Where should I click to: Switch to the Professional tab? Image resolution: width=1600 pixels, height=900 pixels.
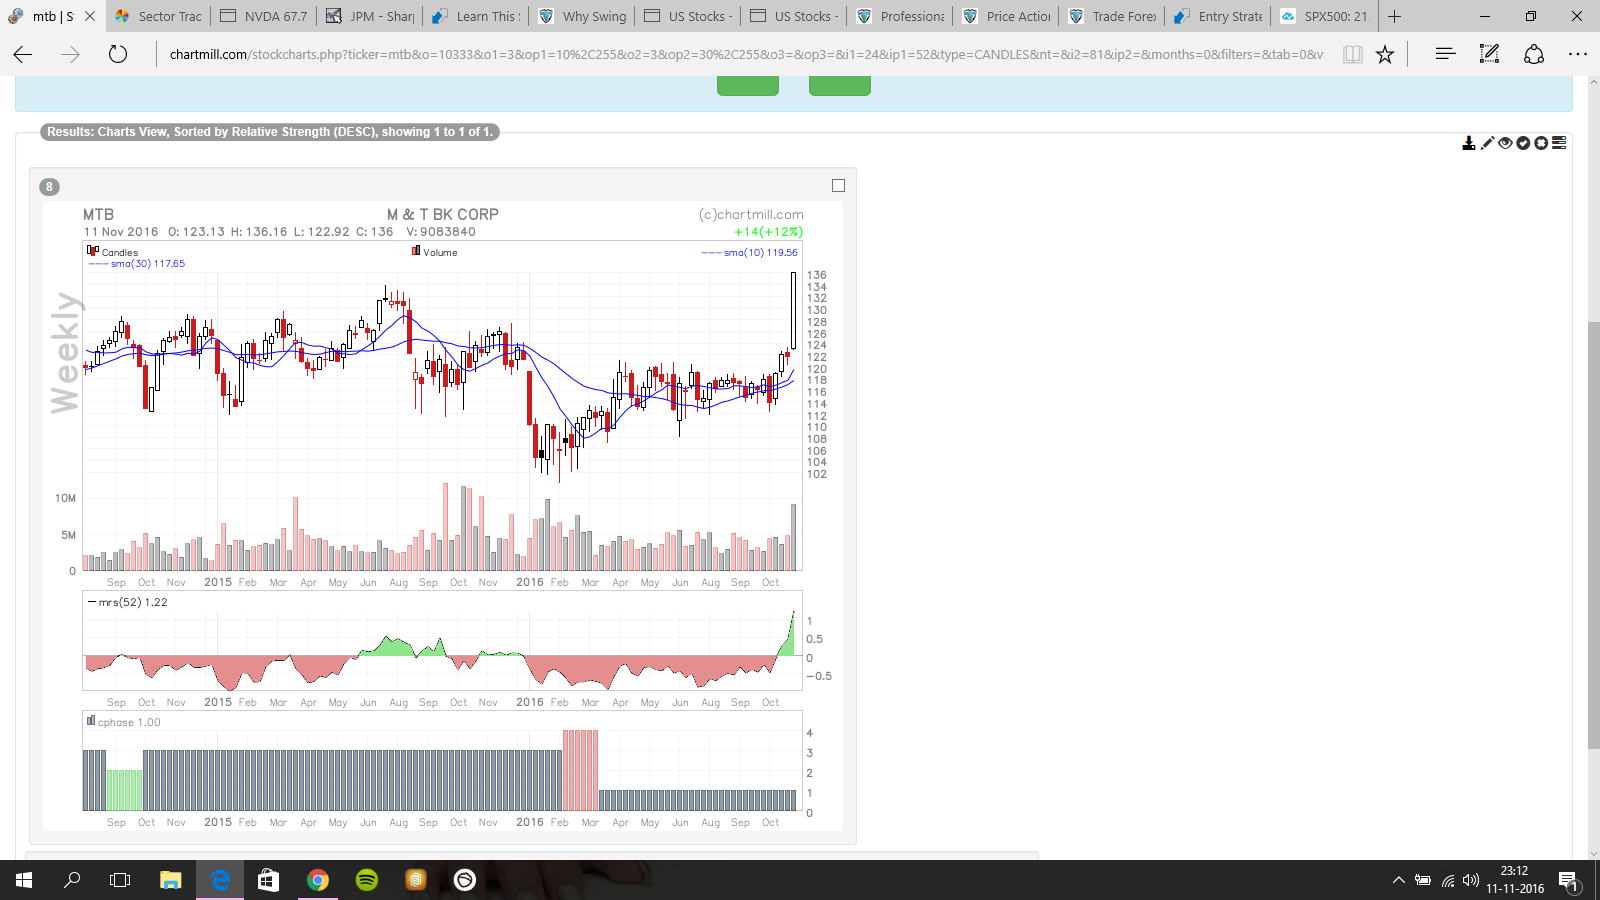[x=900, y=16]
